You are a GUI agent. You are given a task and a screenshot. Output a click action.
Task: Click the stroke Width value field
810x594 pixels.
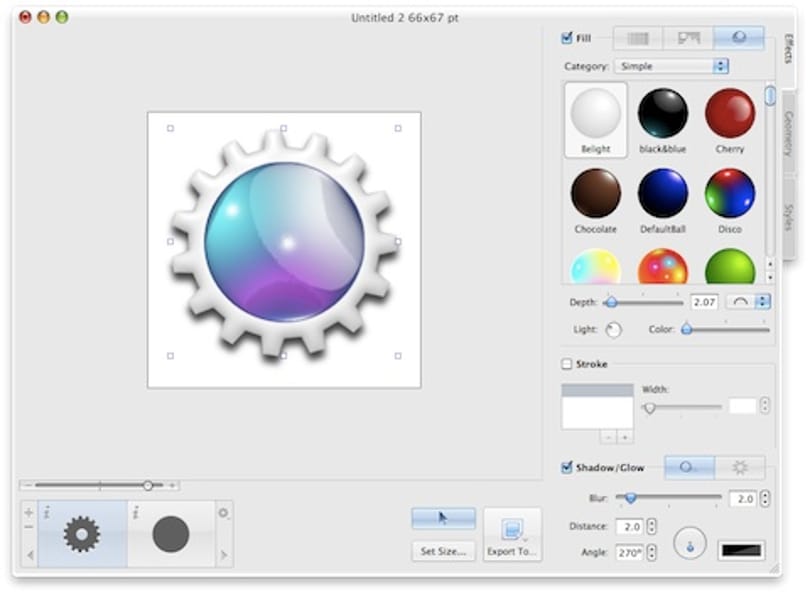click(x=742, y=406)
